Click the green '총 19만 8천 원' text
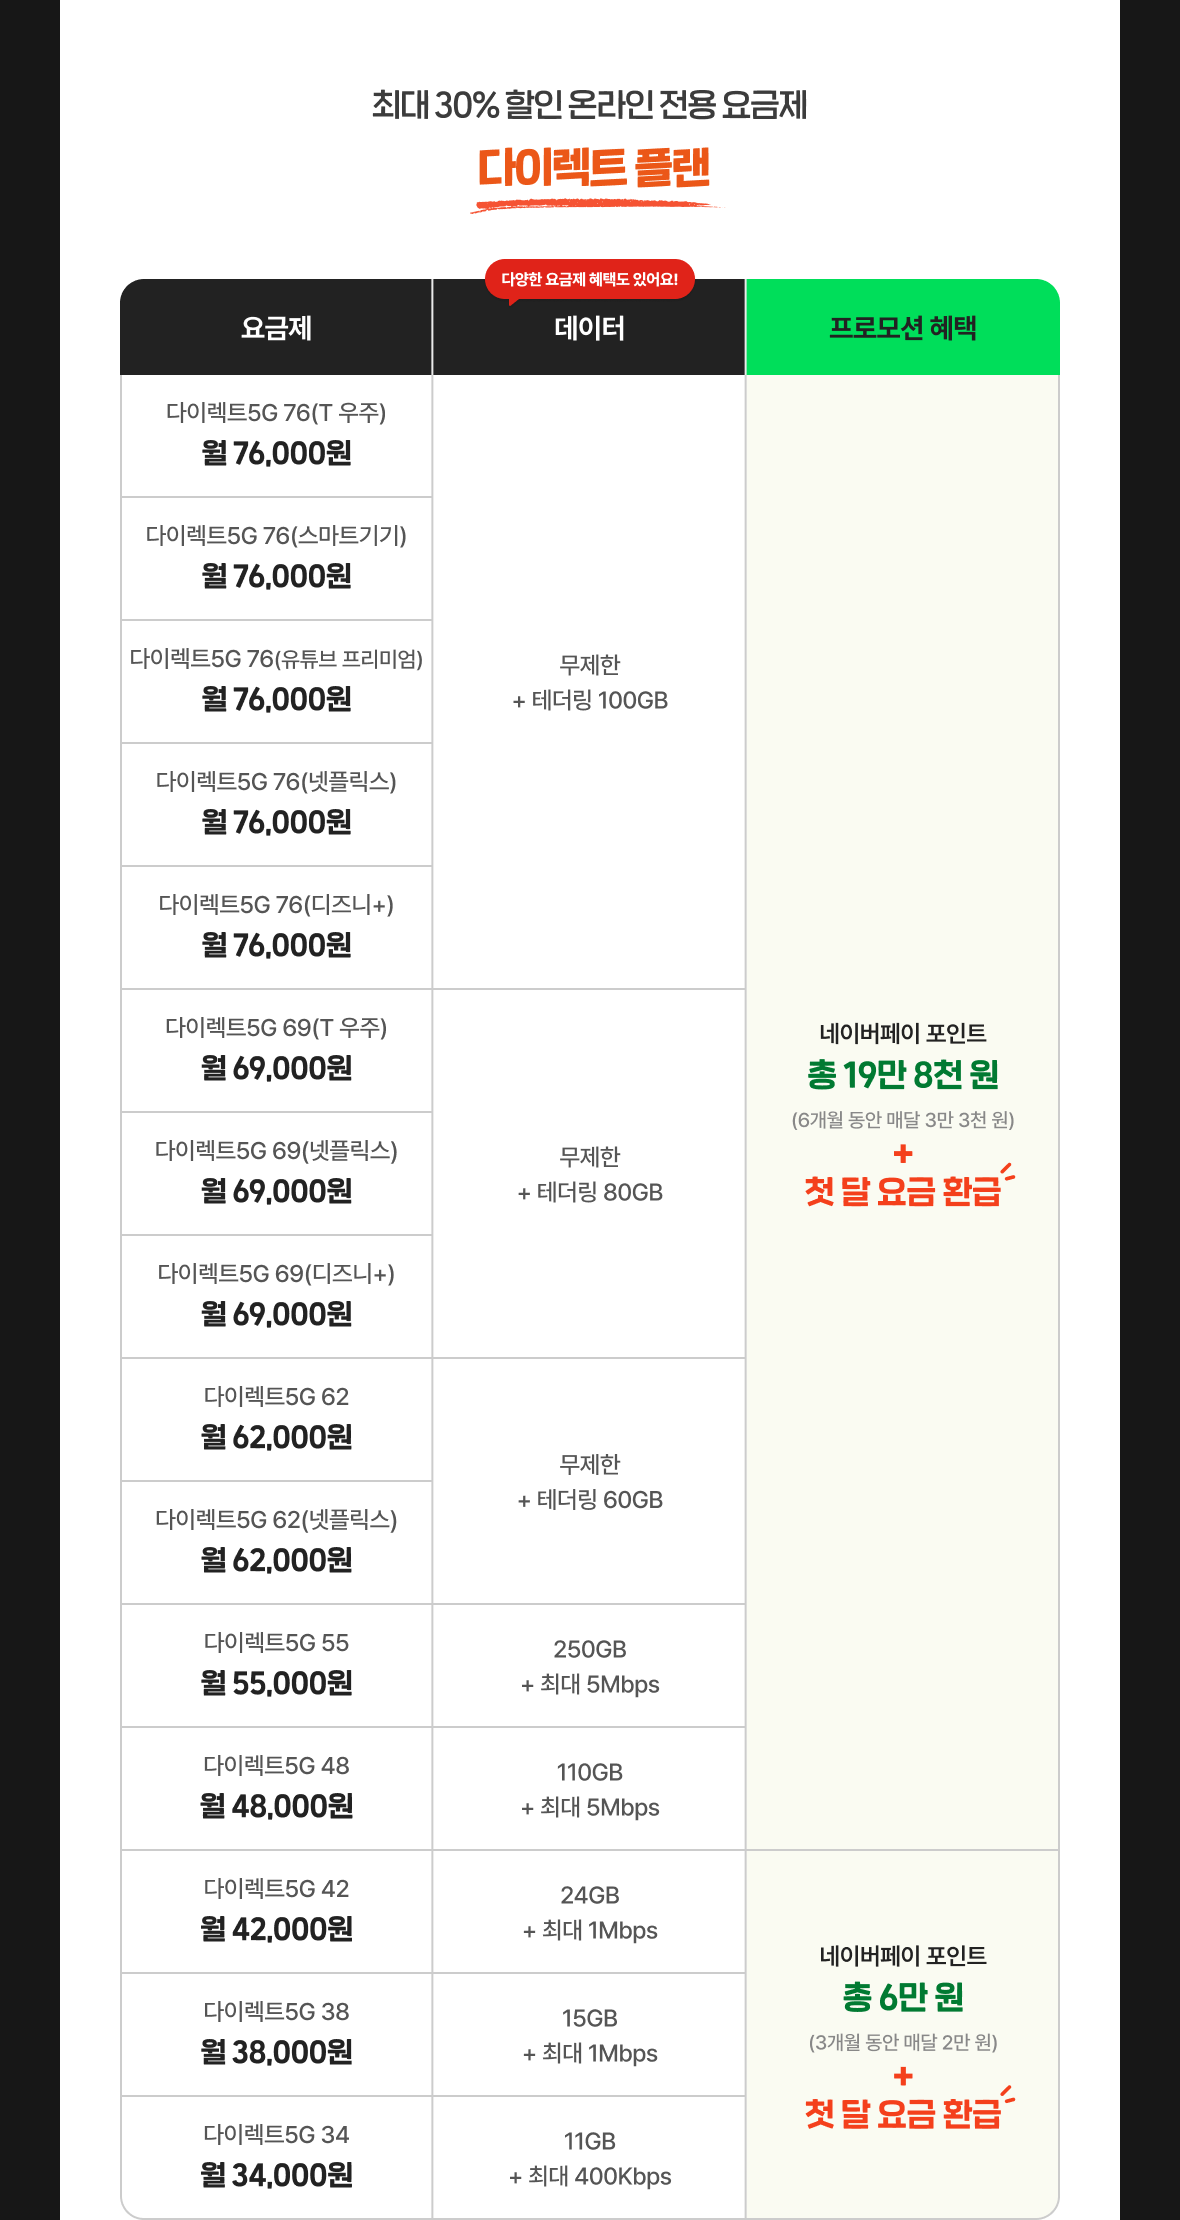1180x2220 pixels. point(902,1075)
